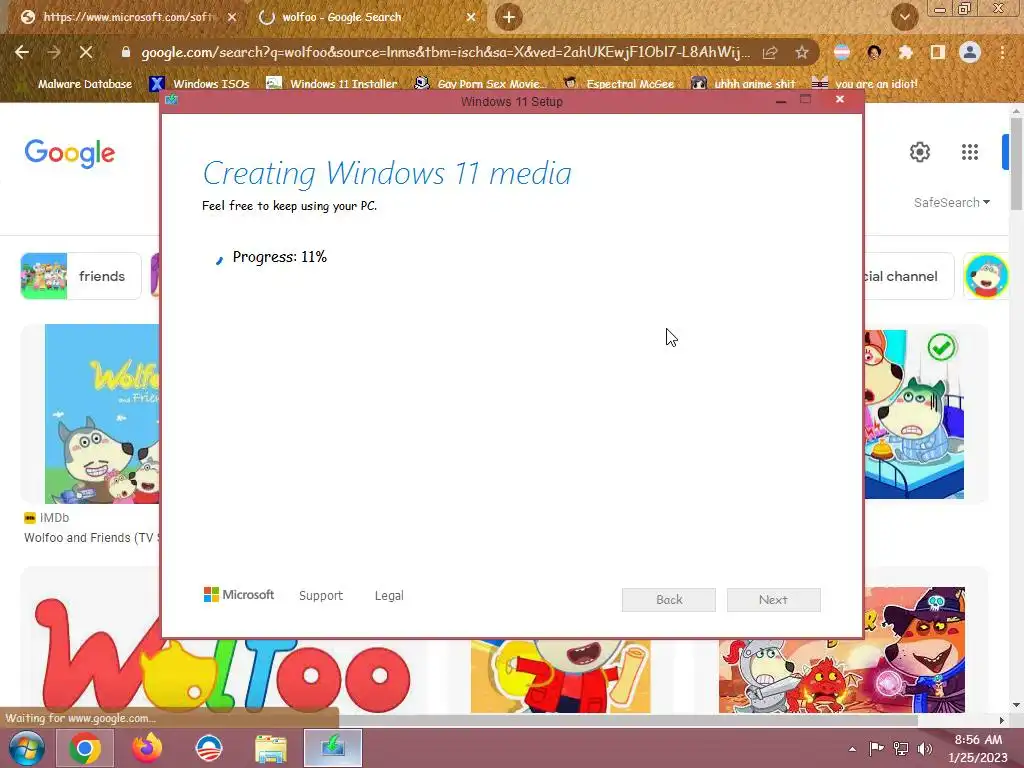Open Malware Database bookmark

click(x=84, y=84)
